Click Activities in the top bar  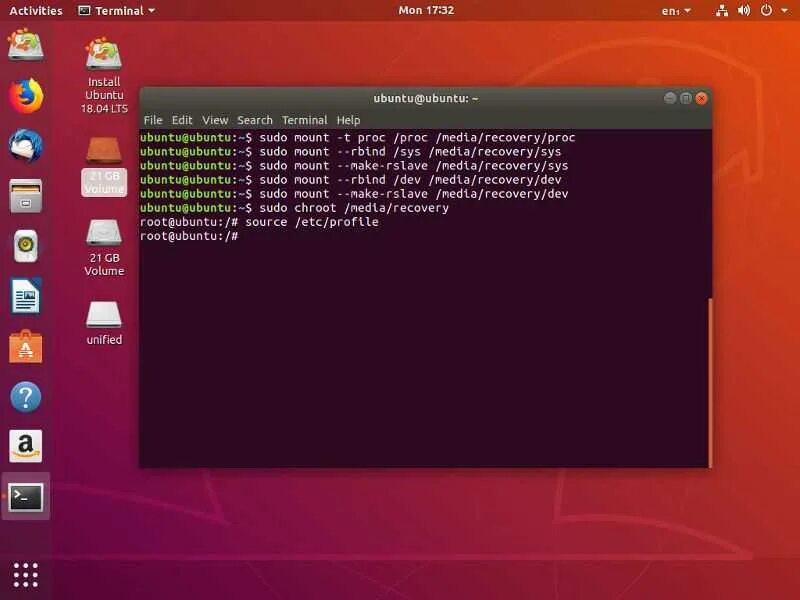36,11
